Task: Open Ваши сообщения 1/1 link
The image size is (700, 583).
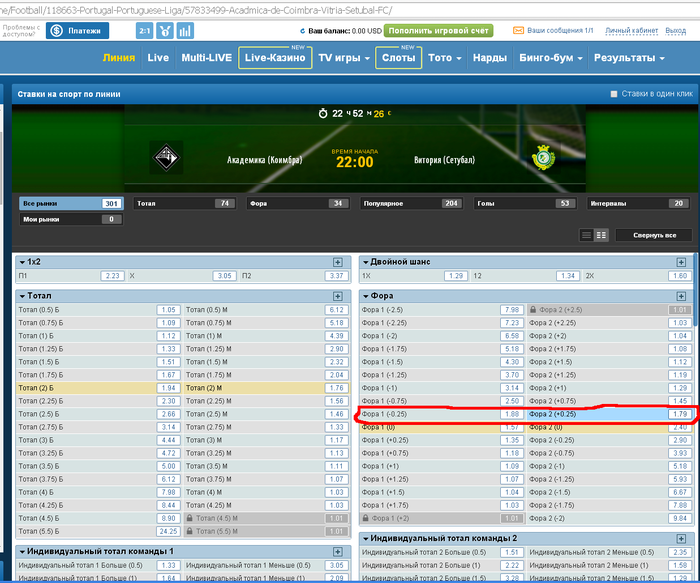Action: (560, 30)
